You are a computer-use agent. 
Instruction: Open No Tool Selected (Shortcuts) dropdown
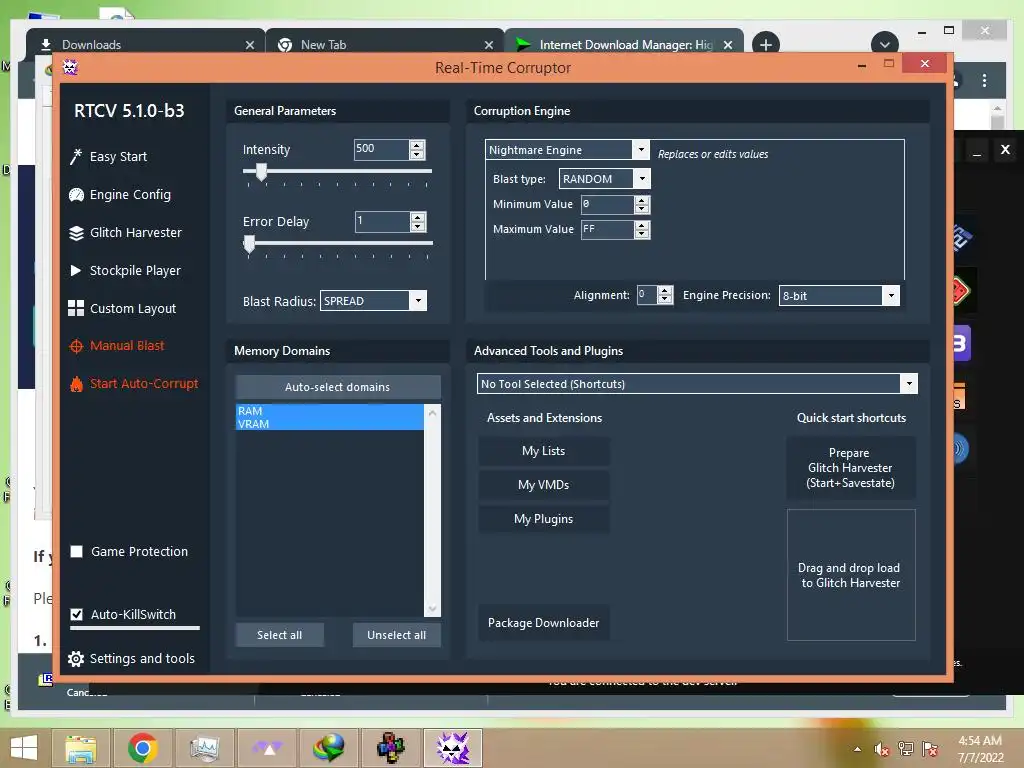pos(909,384)
